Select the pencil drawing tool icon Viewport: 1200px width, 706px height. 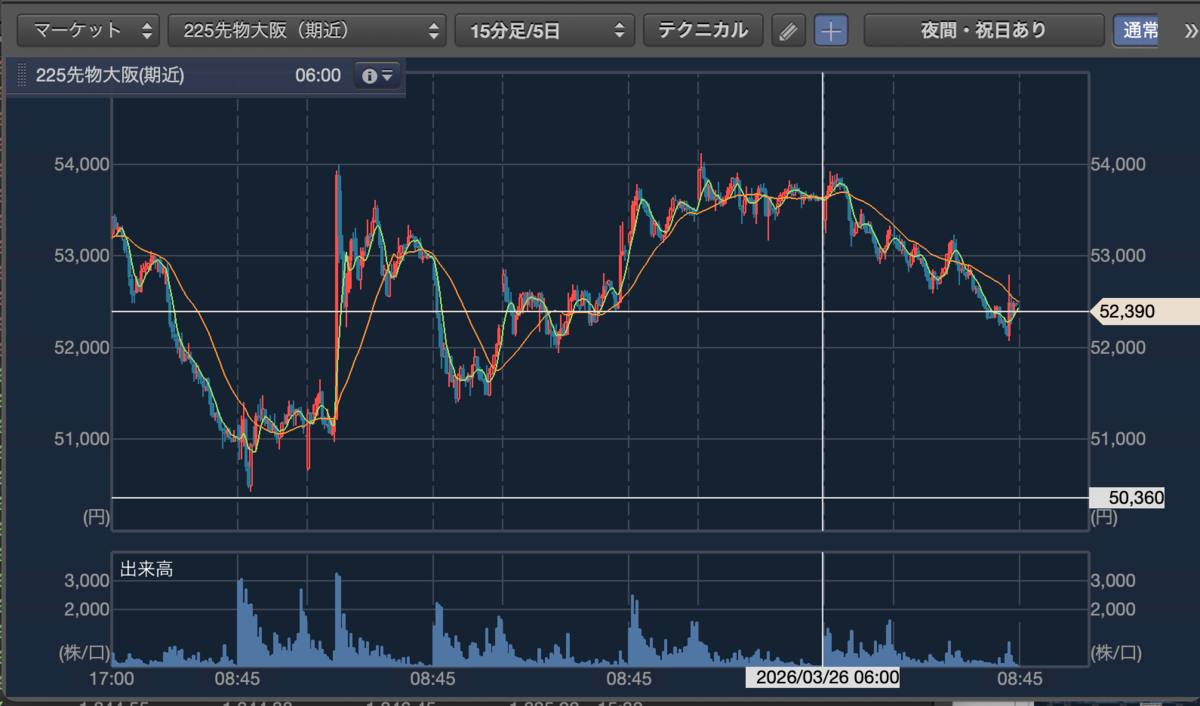pos(789,31)
